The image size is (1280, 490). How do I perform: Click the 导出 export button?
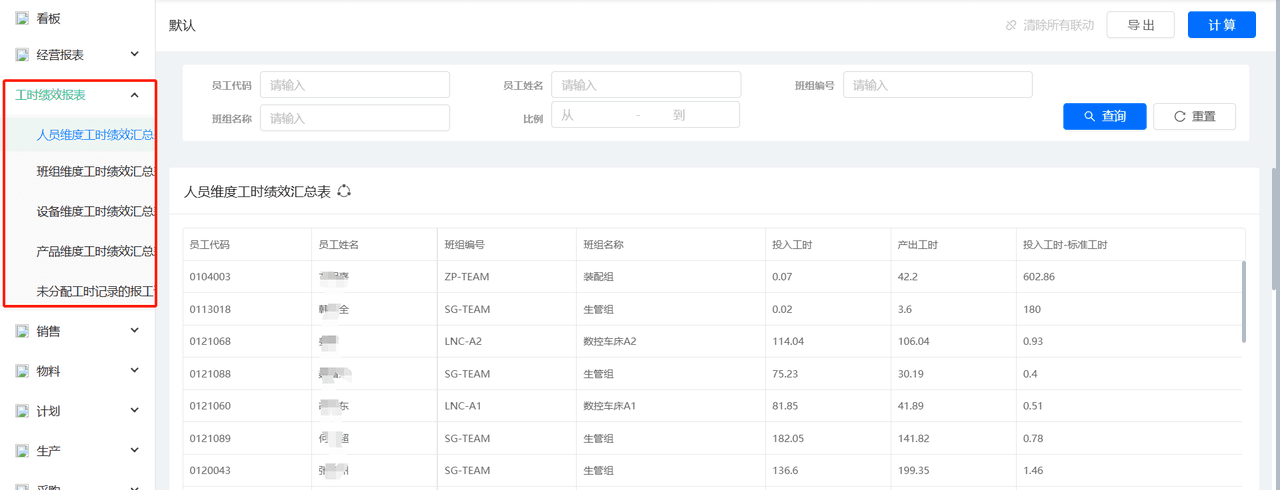1140,25
